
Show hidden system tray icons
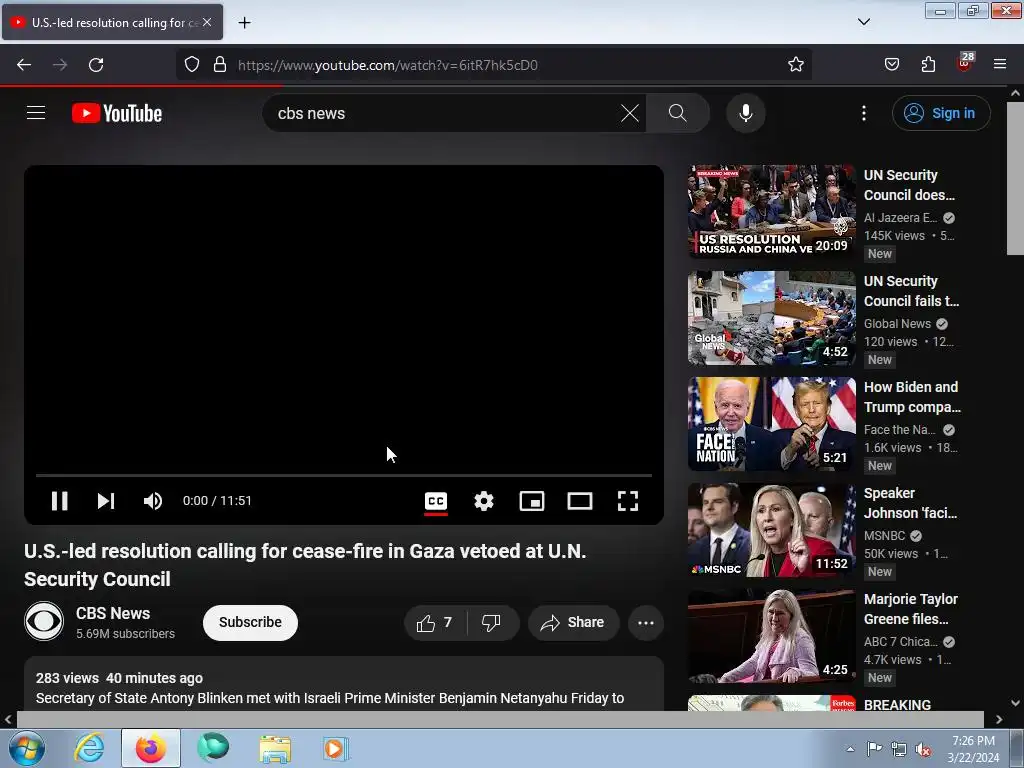click(x=850, y=749)
